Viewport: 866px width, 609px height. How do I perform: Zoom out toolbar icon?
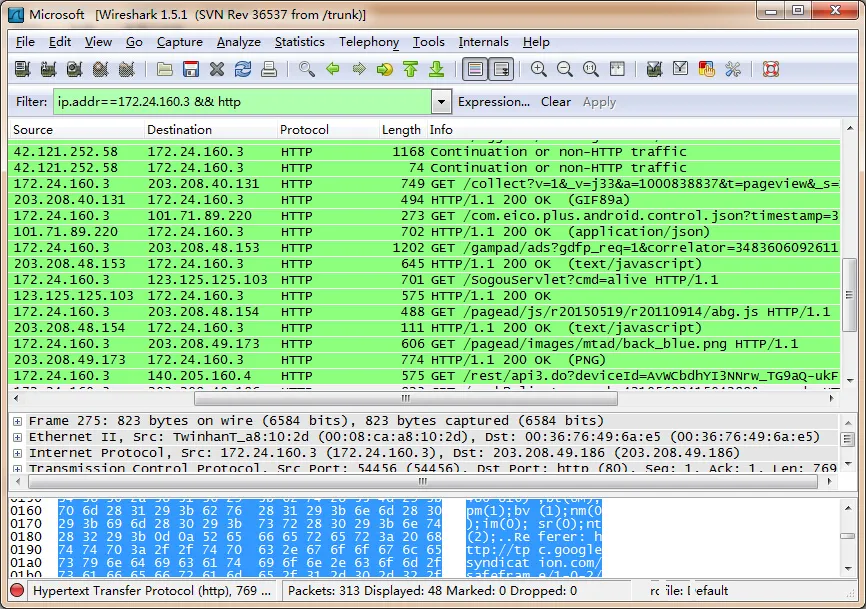(x=564, y=69)
